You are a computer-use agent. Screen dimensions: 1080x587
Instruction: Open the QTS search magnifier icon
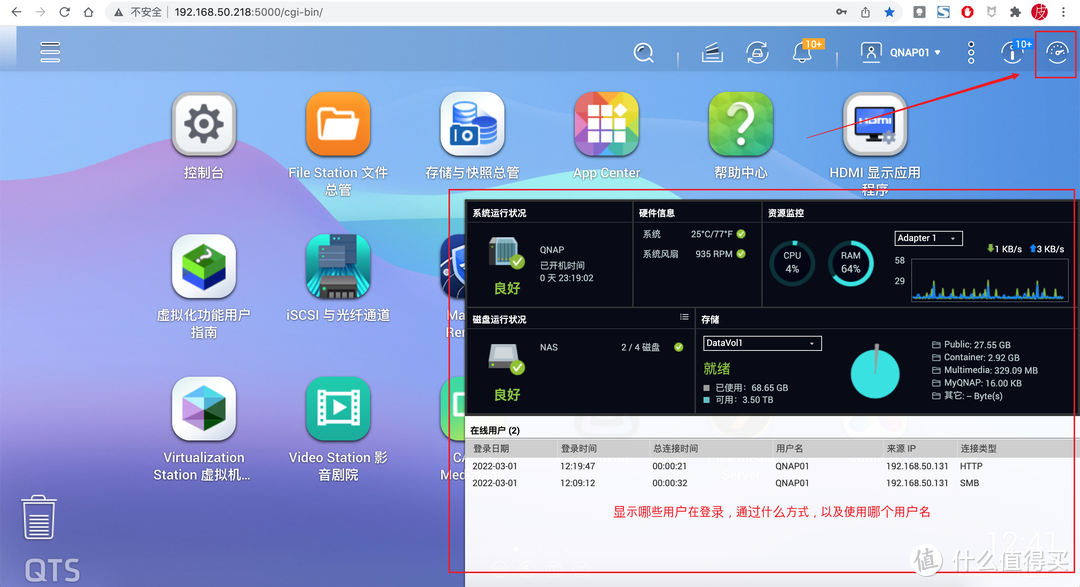pyautogui.click(x=643, y=52)
